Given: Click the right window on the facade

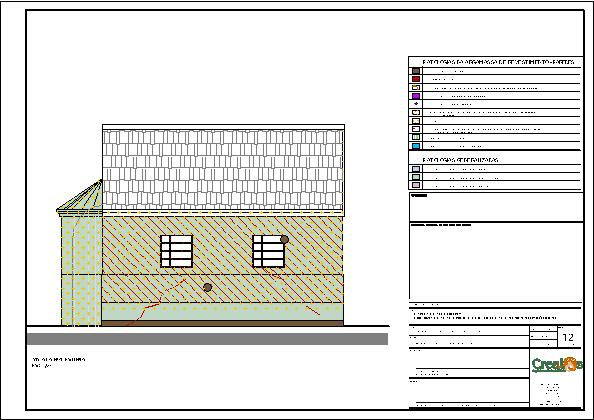Looking at the screenshot, I should [x=269, y=251].
